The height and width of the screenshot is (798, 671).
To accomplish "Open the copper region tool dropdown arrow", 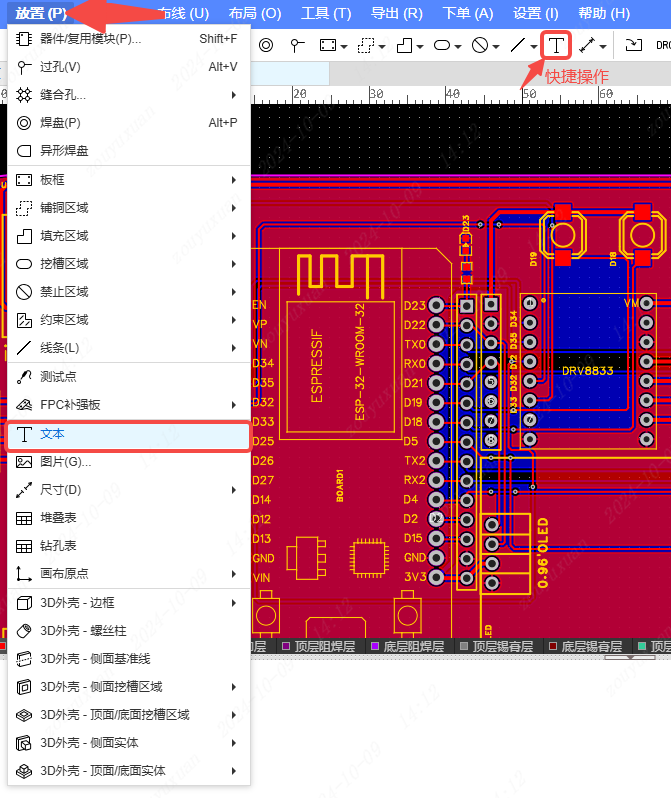I will click(382, 47).
